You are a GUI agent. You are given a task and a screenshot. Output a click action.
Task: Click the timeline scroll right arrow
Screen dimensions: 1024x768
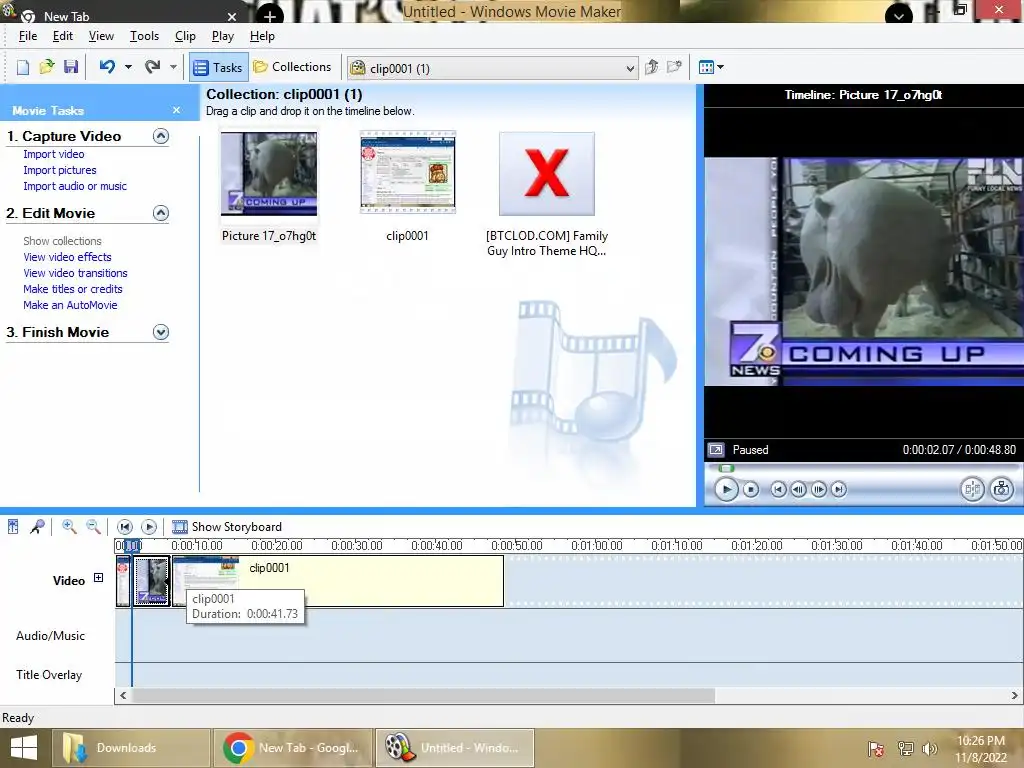(x=1015, y=696)
